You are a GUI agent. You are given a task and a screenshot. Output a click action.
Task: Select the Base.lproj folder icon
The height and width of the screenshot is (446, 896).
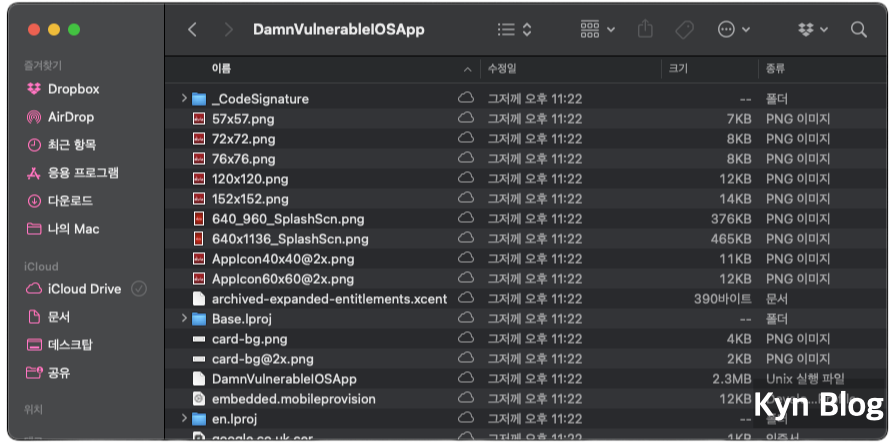[198, 318]
